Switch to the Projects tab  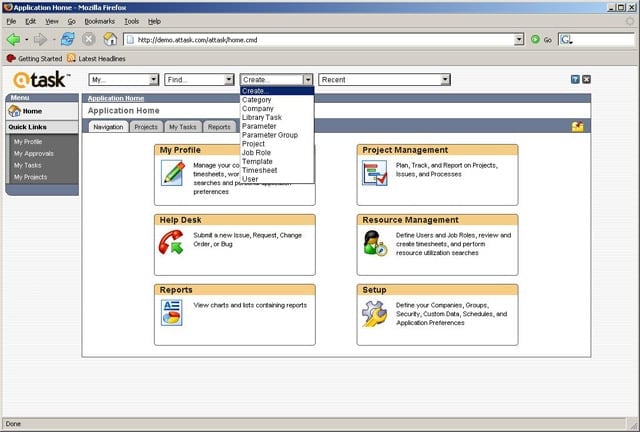pyautogui.click(x=146, y=127)
